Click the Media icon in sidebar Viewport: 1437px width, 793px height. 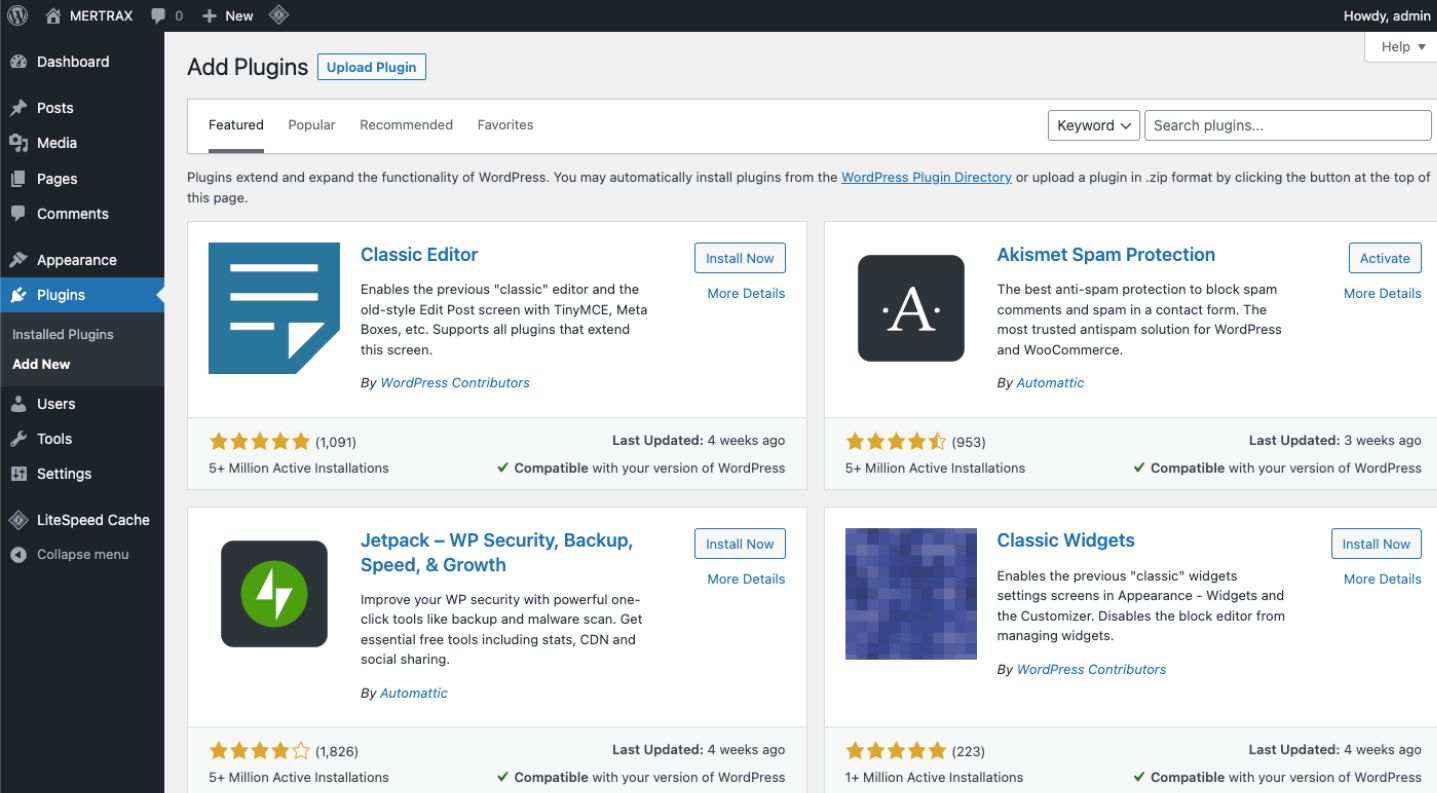tap(18, 143)
